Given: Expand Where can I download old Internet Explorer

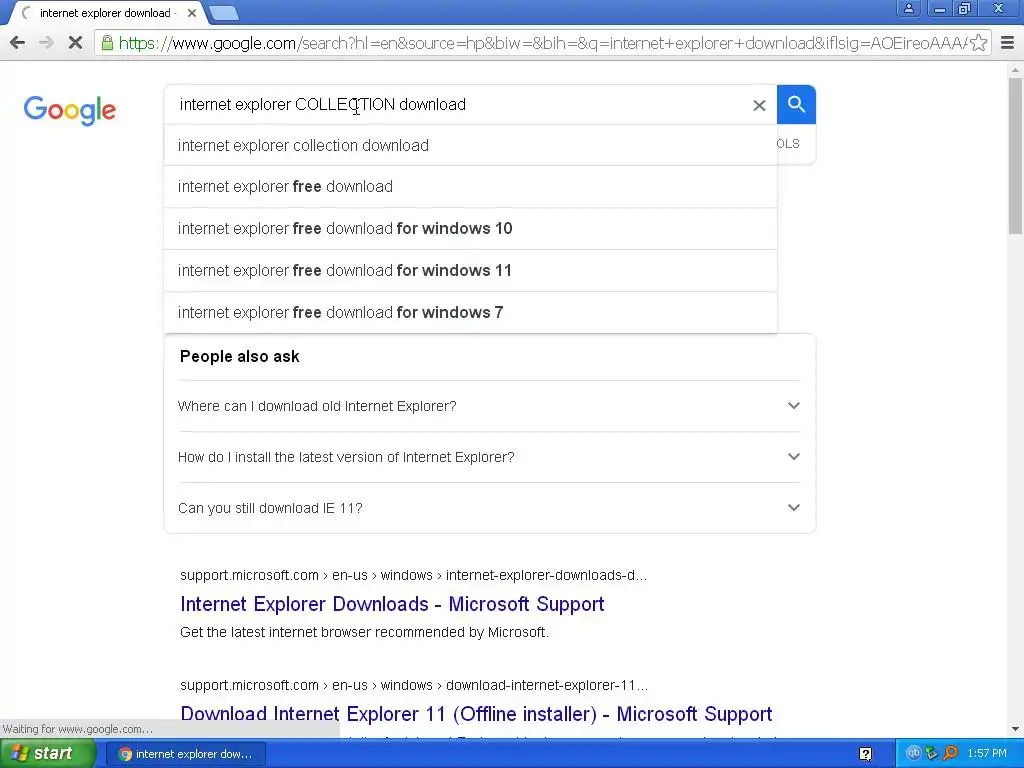Looking at the screenshot, I should (489, 406).
